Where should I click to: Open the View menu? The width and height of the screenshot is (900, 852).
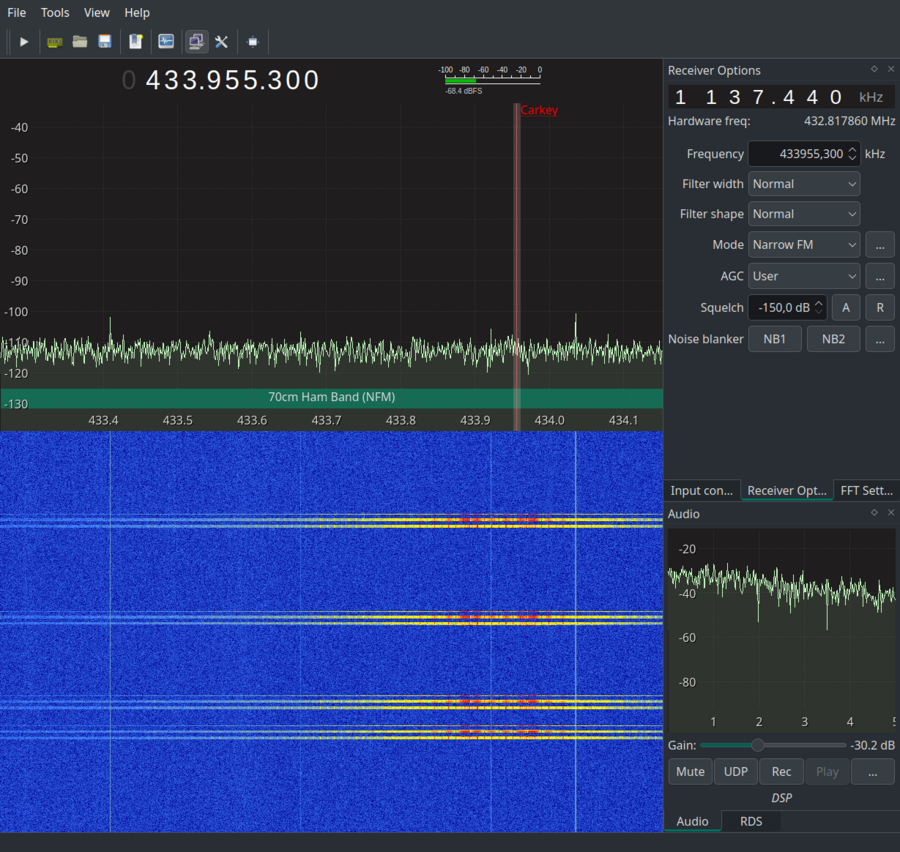coord(96,13)
